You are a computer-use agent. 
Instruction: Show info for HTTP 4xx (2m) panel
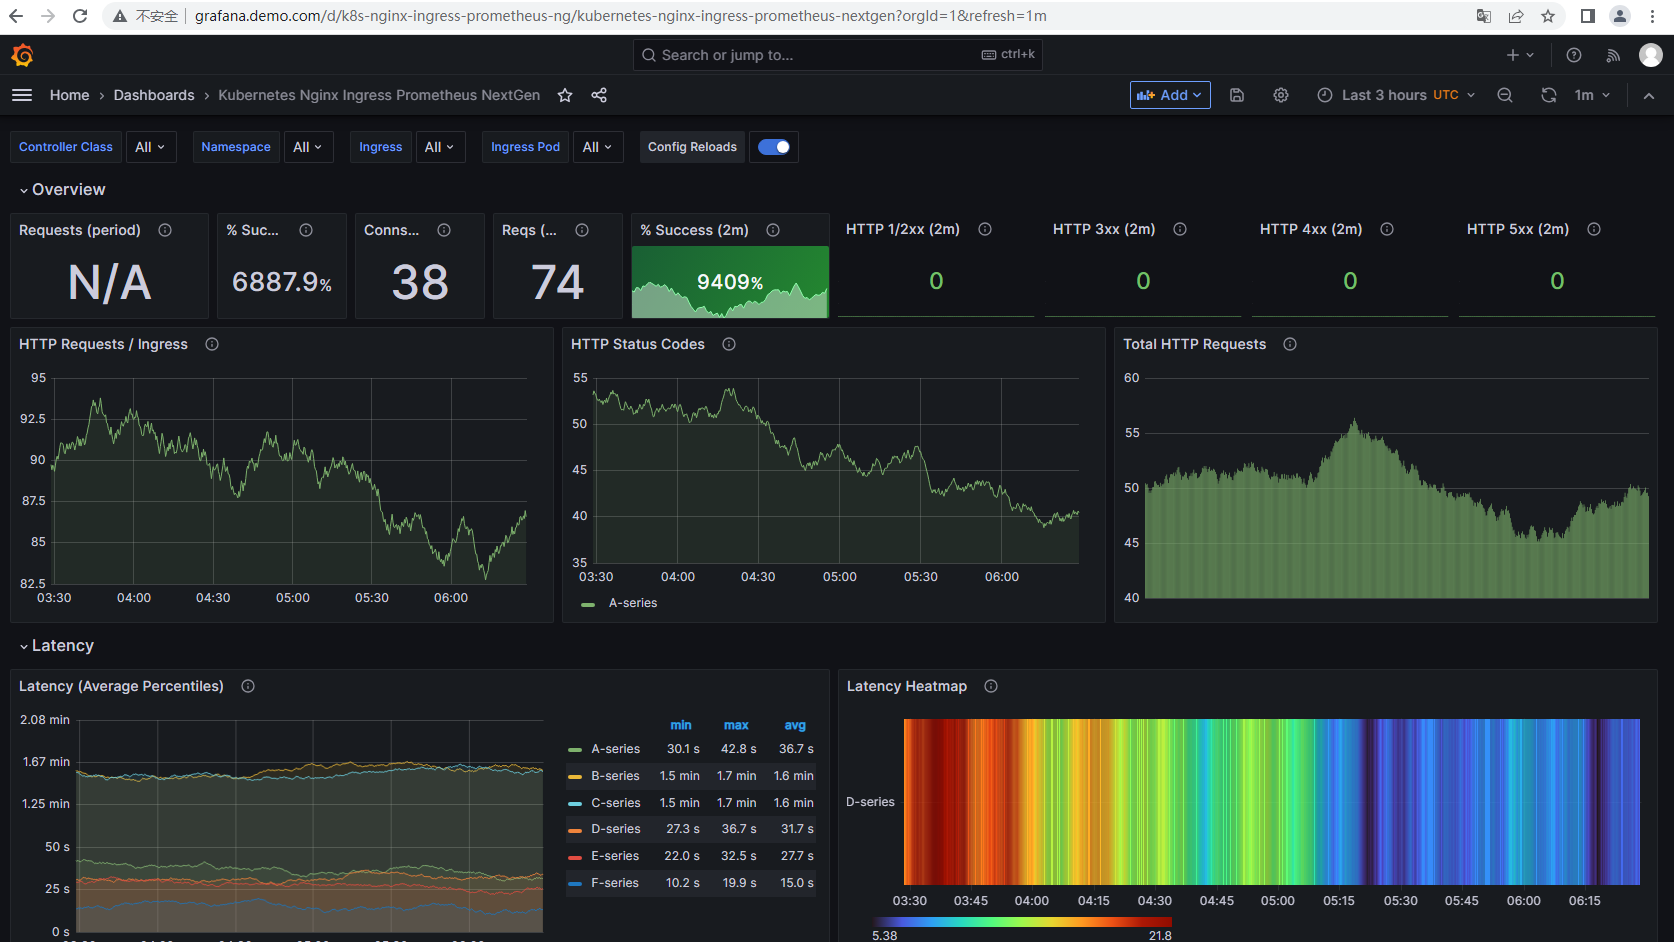click(x=1387, y=229)
